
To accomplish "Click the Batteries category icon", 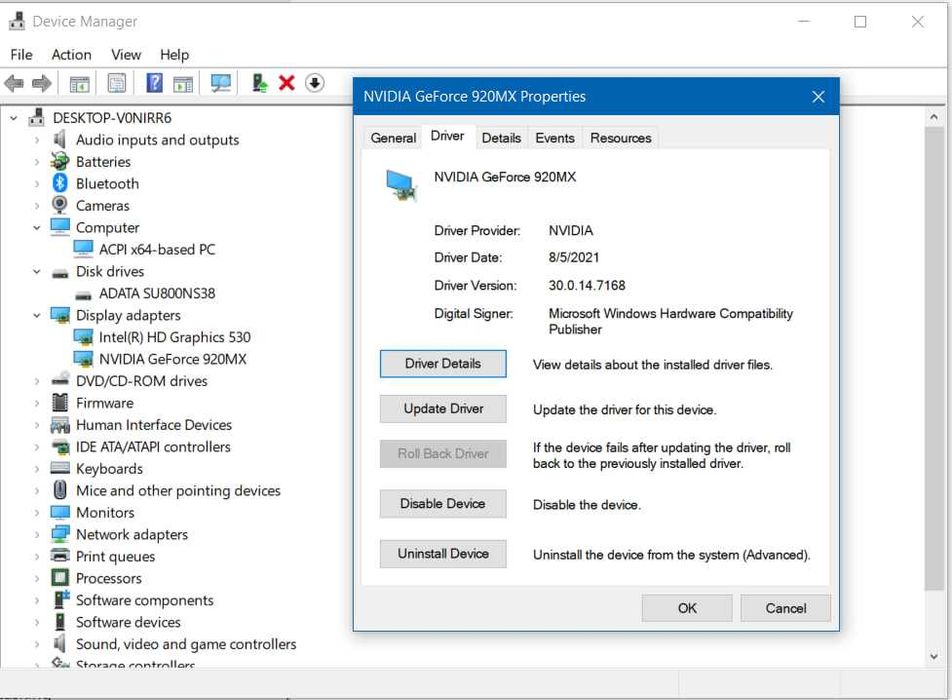I will 60,161.
